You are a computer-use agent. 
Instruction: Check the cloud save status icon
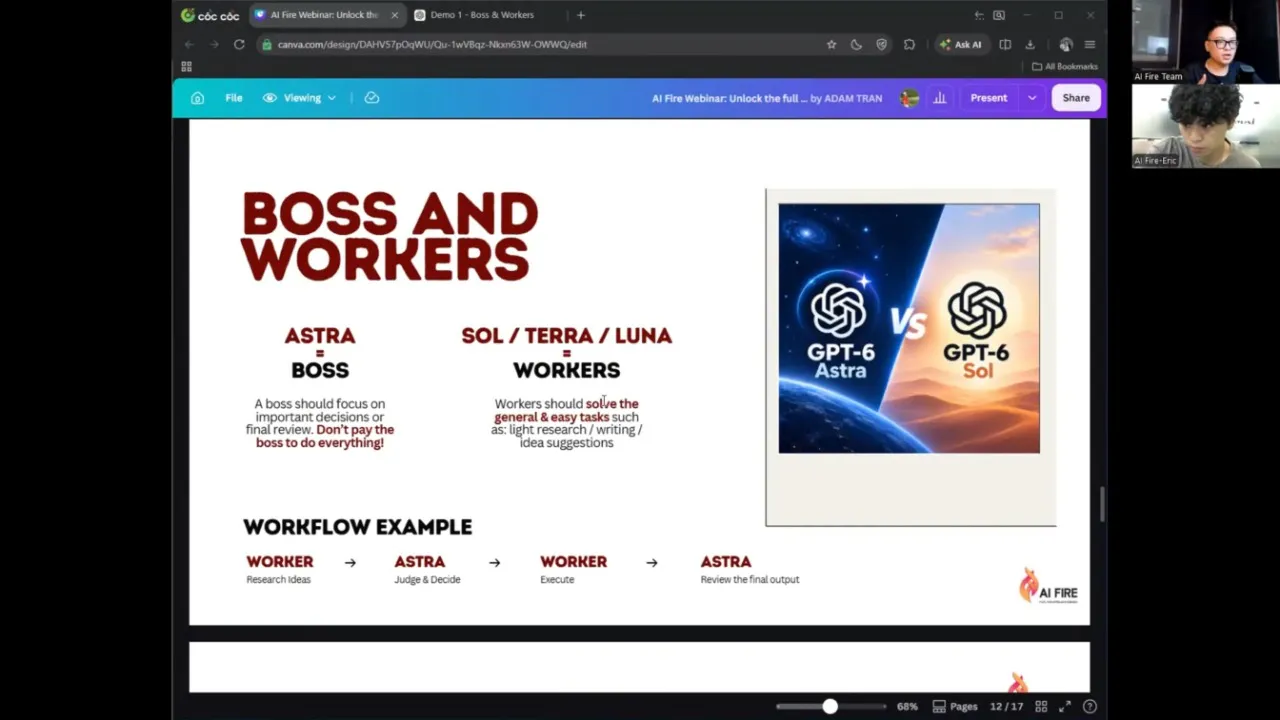[x=372, y=98]
